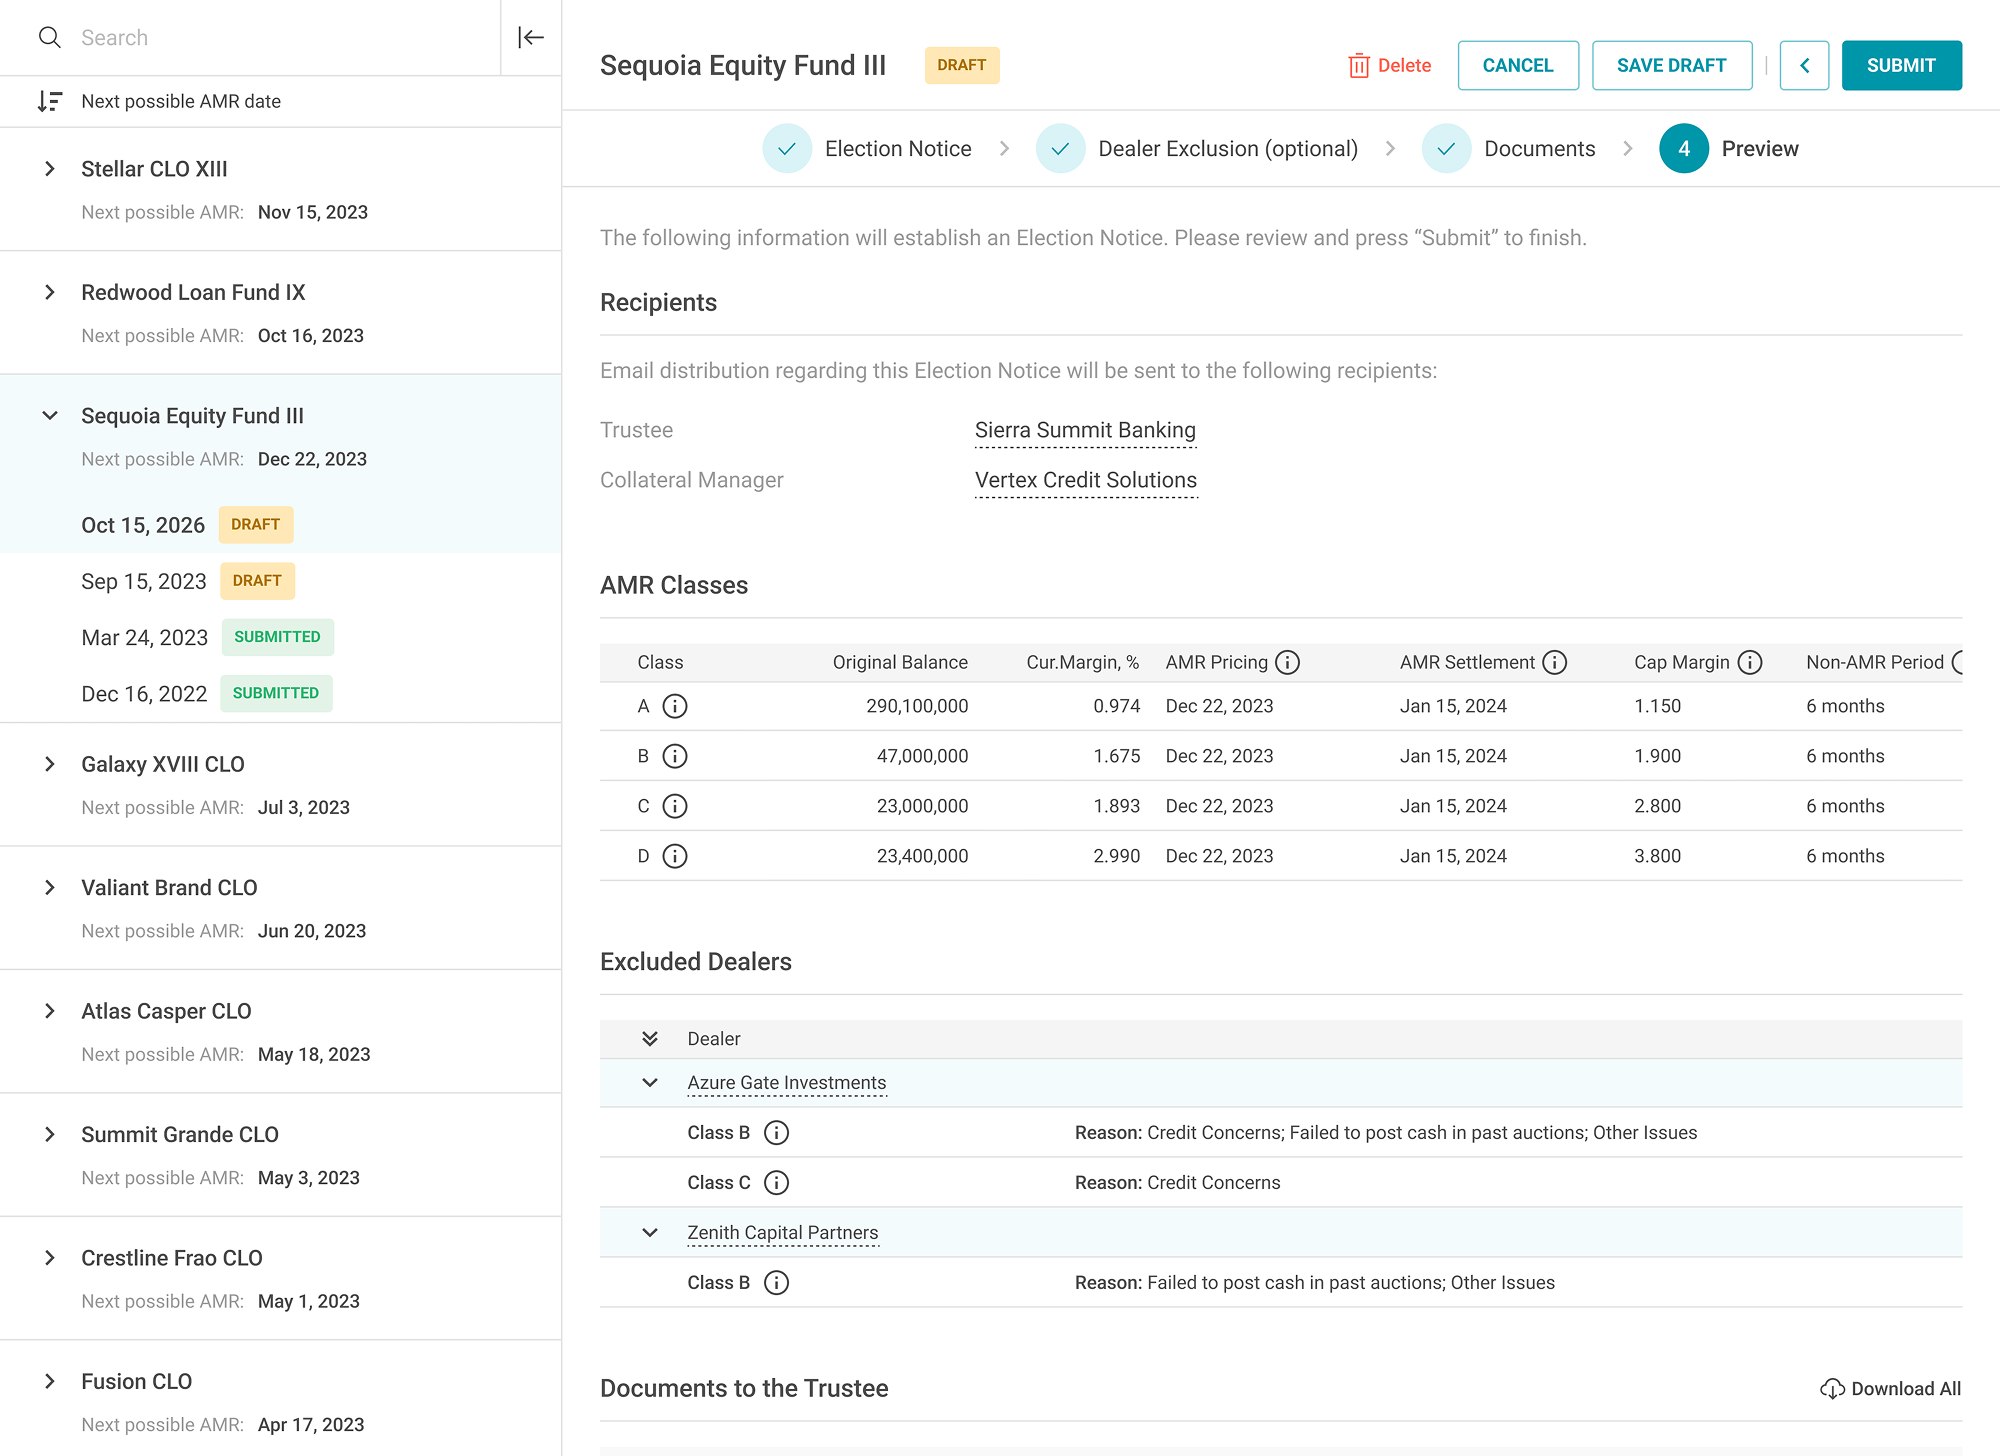This screenshot has width=2000, height=1456.
Task: Expand the Stellar CLO XIII deal
Action: (x=50, y=169)
